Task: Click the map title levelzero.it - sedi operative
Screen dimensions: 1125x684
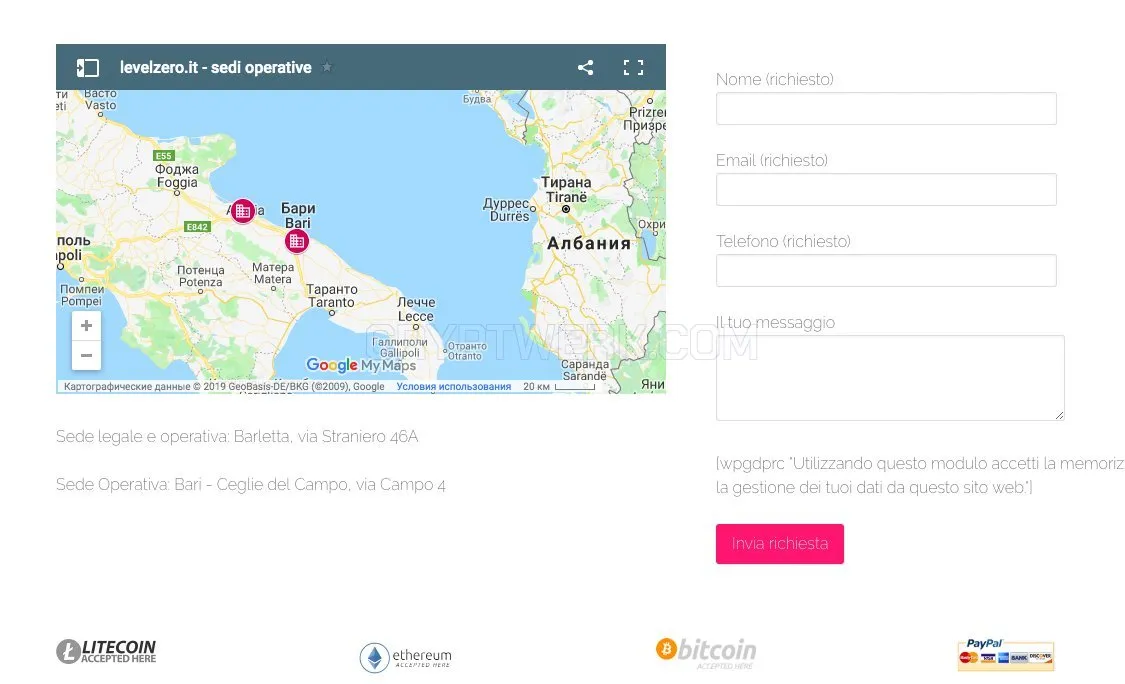Action: (215, 67)
